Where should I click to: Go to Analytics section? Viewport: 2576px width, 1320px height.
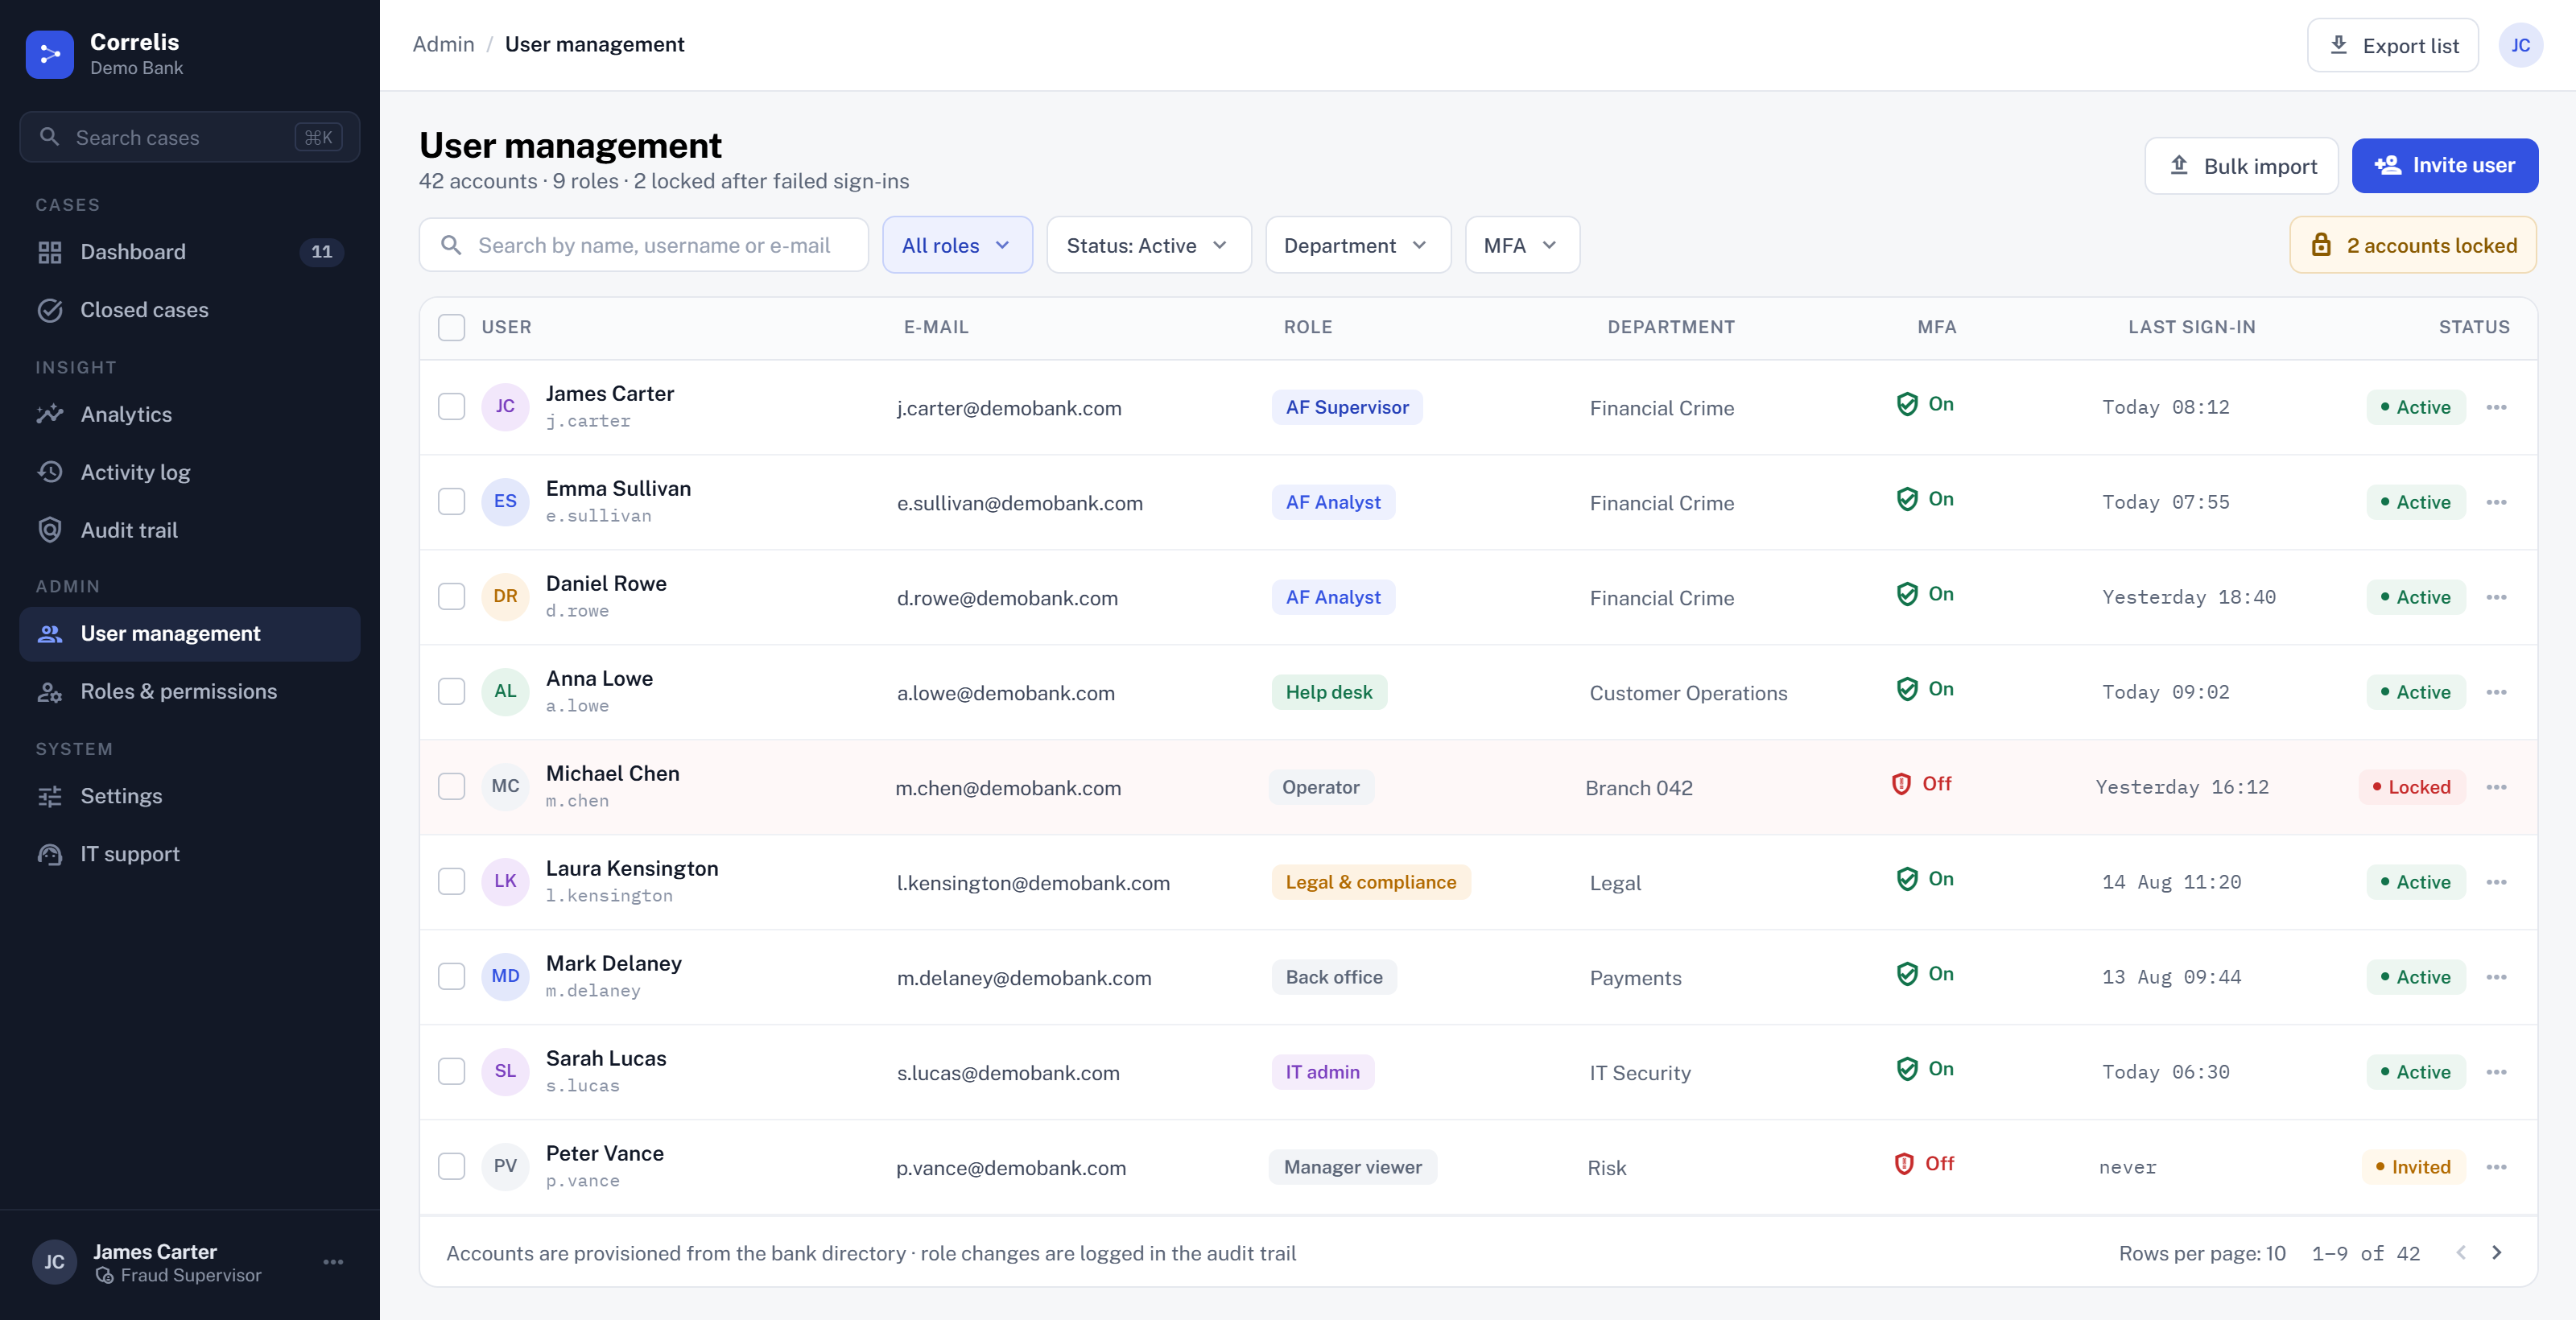click(190, 414)
